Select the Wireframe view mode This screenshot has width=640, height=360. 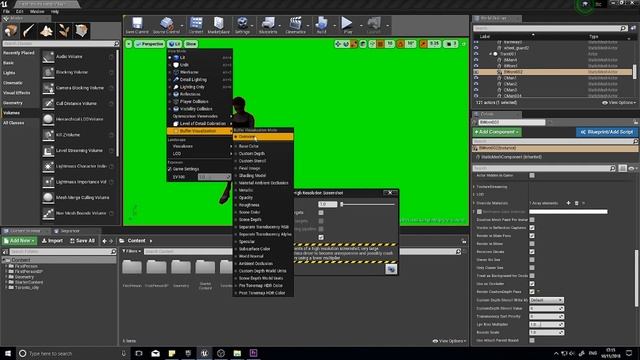189,72
